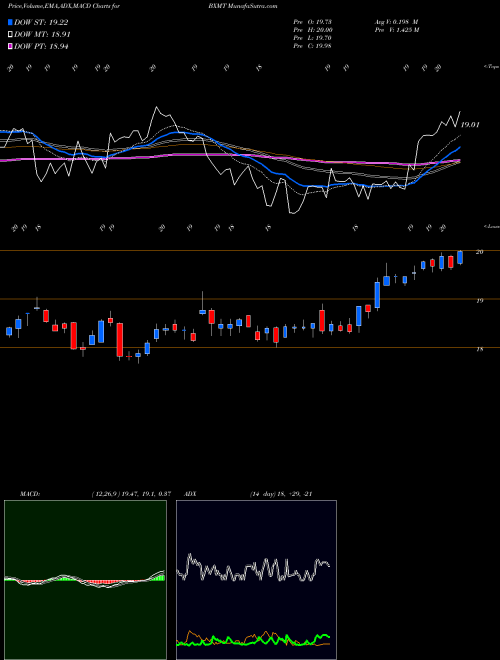Image resolution: width=500 pixels, height=660 pixels.
Task: Click the white DOW MT legend swatch
Action: pos(10,35)
